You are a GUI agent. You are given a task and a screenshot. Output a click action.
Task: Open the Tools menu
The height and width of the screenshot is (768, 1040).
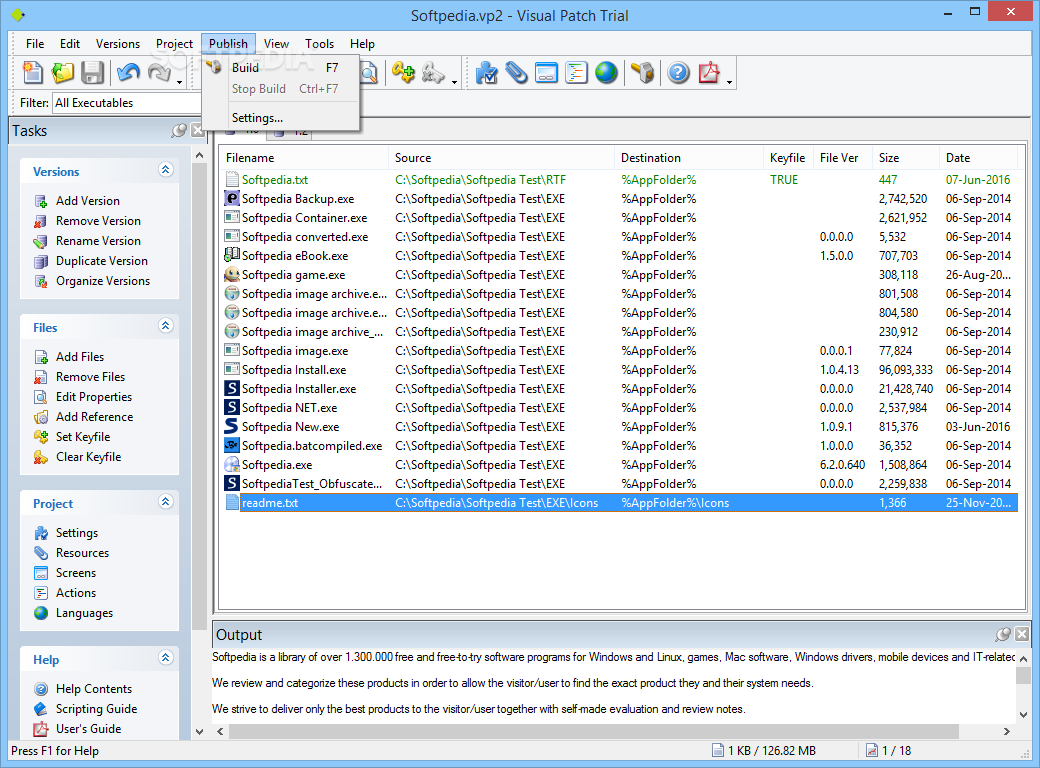pos(319,44)
